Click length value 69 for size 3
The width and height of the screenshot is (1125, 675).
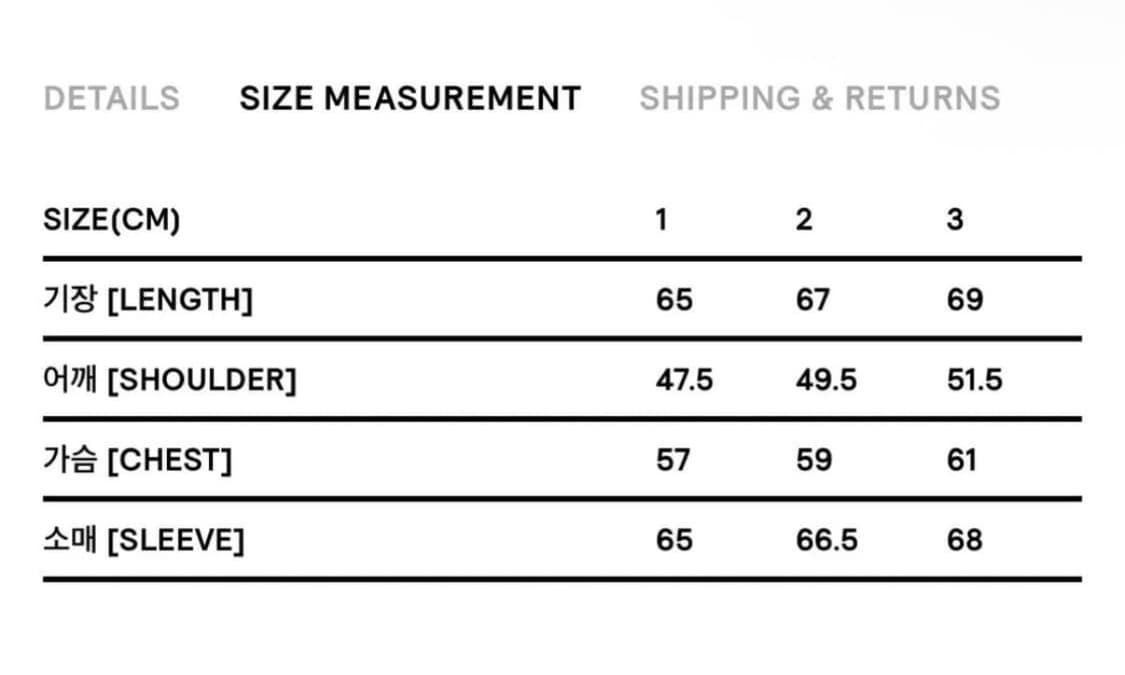pyautogui.click(x=965, y=300)
